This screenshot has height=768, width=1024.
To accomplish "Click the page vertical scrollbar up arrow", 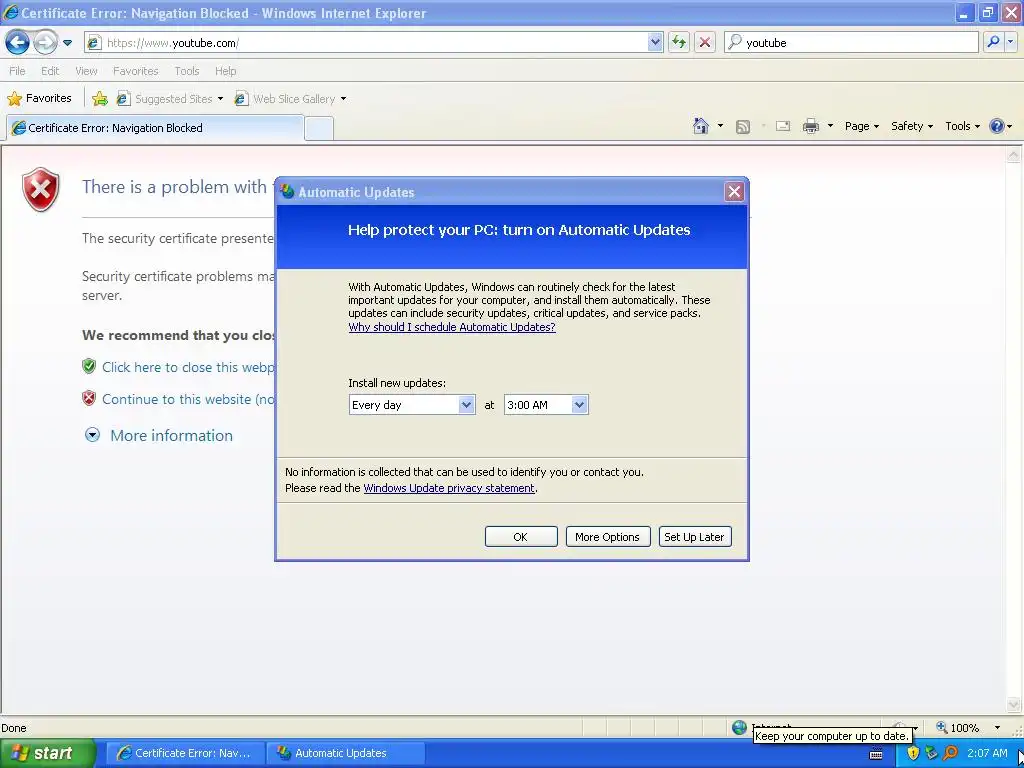I will pyautogui.click(x=1014, y=155).
